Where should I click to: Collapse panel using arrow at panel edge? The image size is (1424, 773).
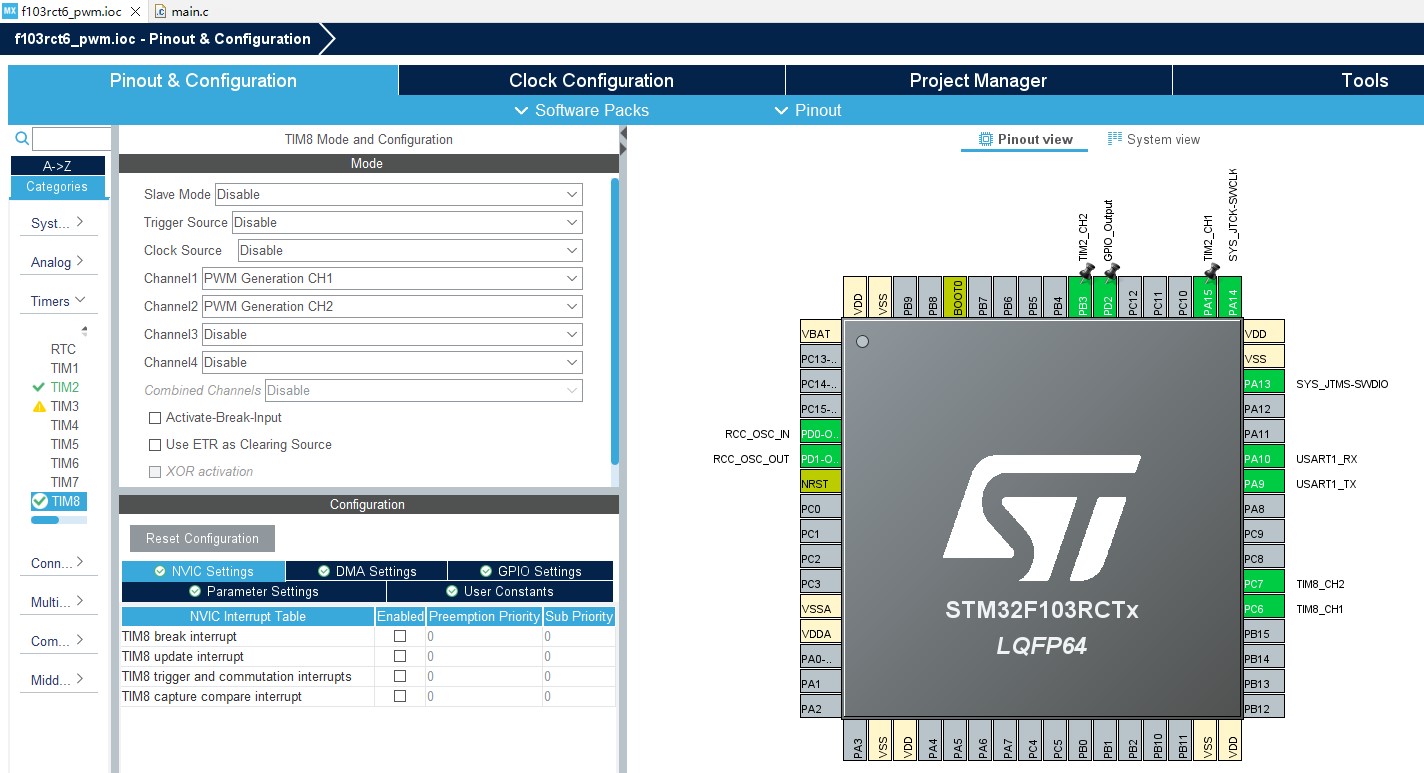(623, 133)
